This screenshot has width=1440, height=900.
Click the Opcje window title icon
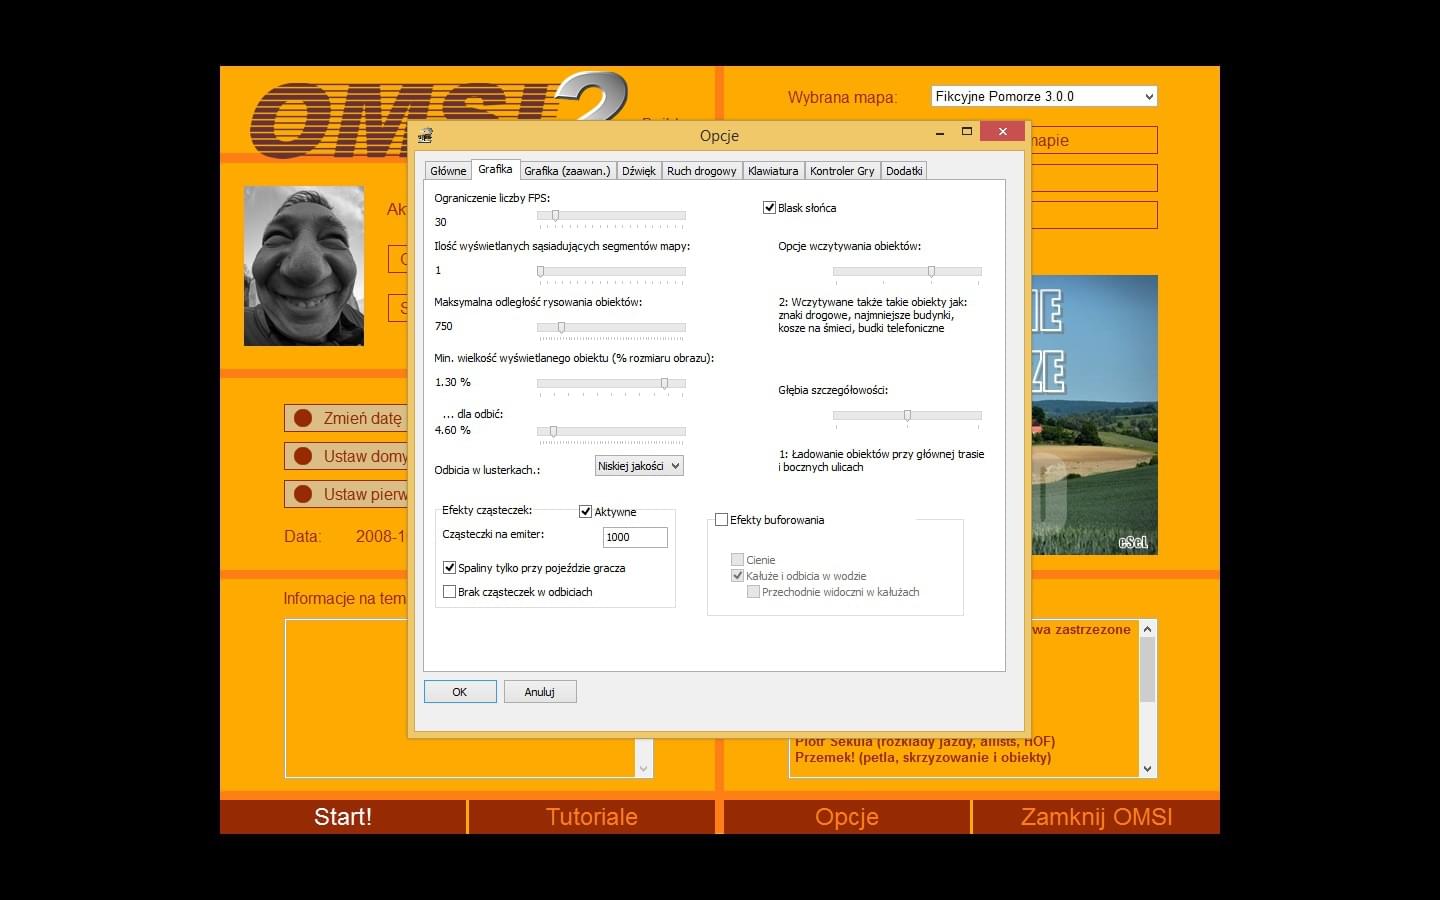pos(425,135)
